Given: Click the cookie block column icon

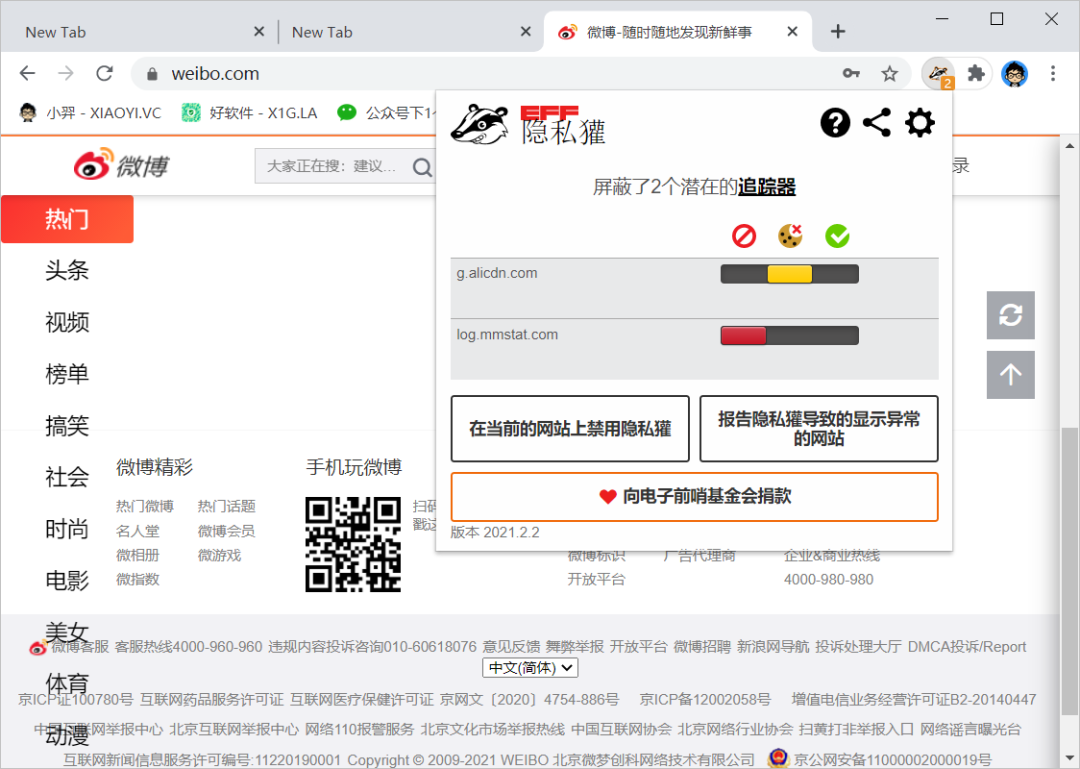Looking at the screenshot, I should click(791, 236).
